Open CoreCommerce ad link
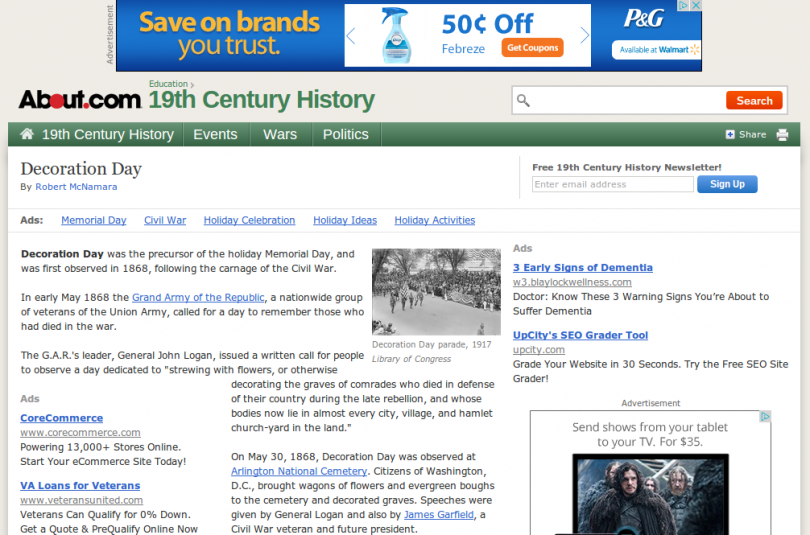The height and width of the screenshot is (535, 810). click(x=61, y=418)
